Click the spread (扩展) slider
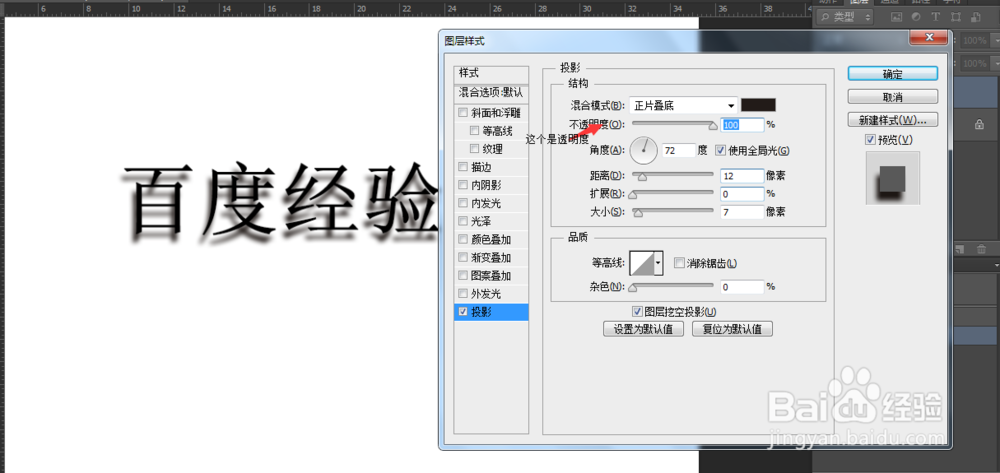The width and height of the screenshot is (1000, 473). (x=673, y=193)
